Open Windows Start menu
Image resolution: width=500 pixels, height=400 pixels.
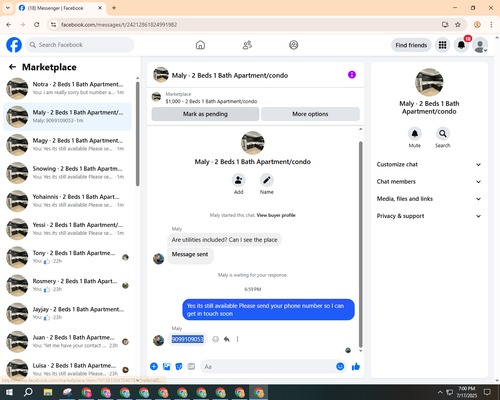coord(9,392)
